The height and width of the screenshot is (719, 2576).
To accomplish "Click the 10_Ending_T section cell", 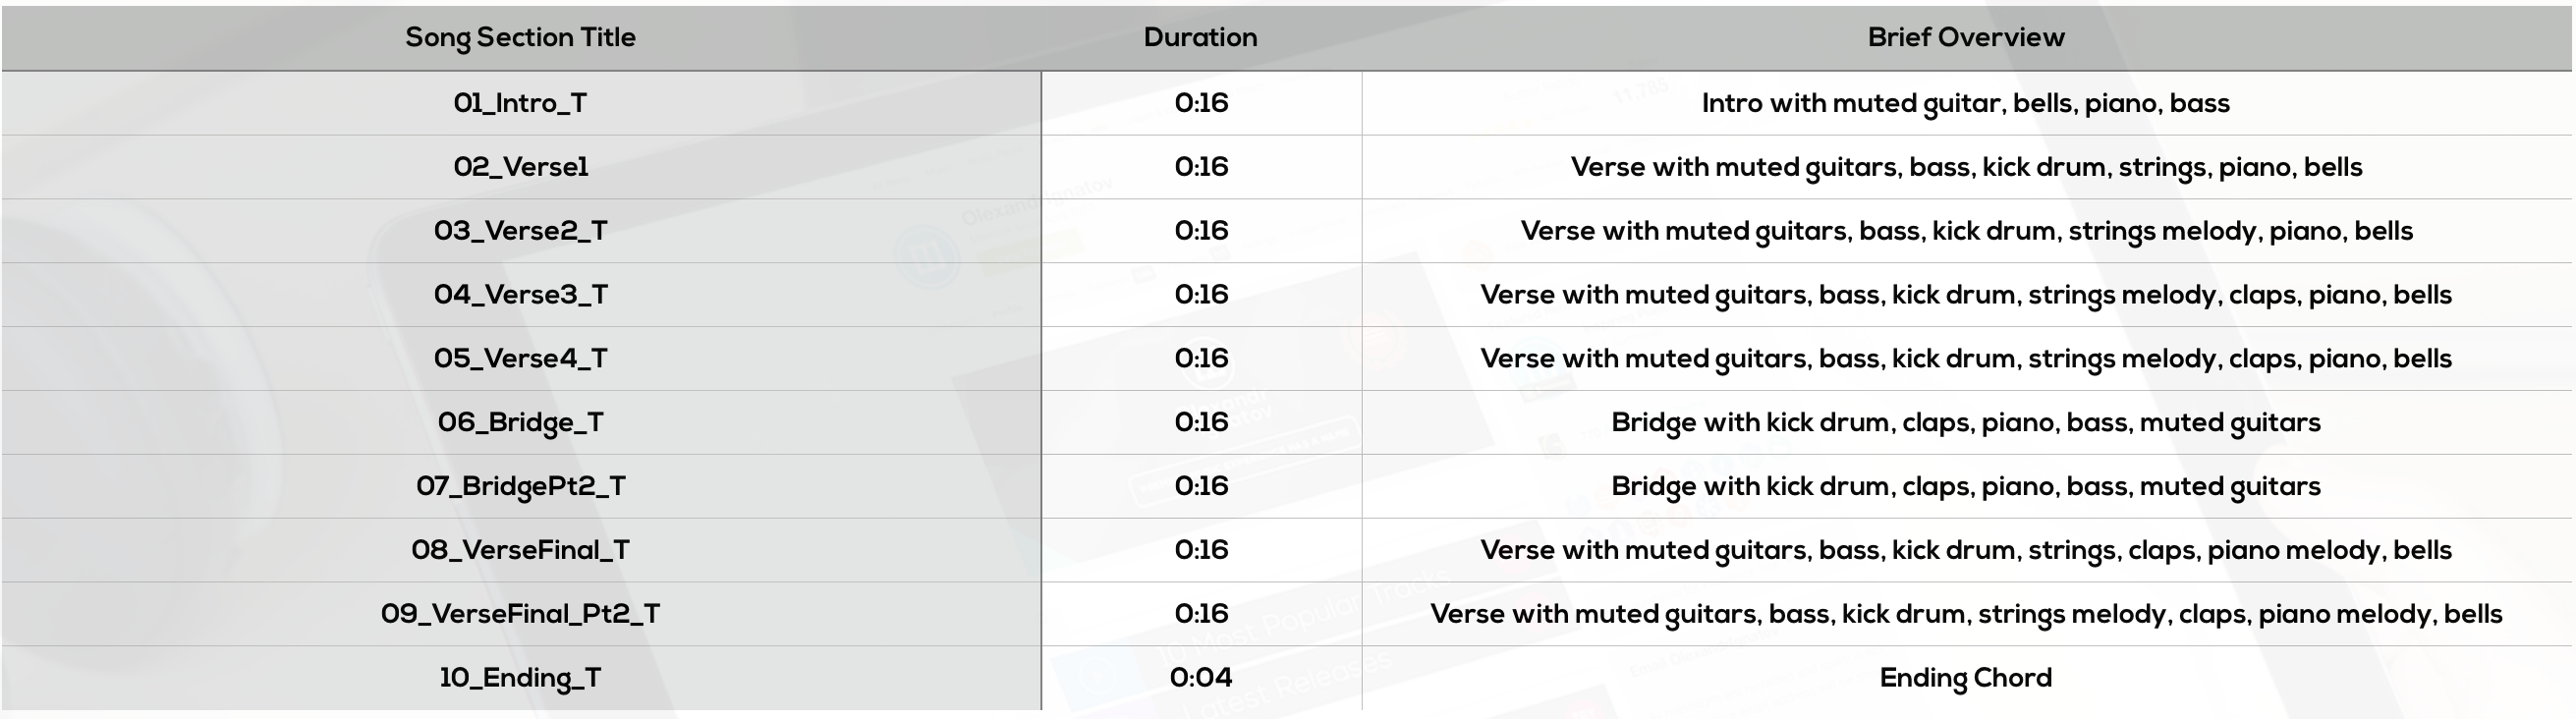I will click(520, 678).
